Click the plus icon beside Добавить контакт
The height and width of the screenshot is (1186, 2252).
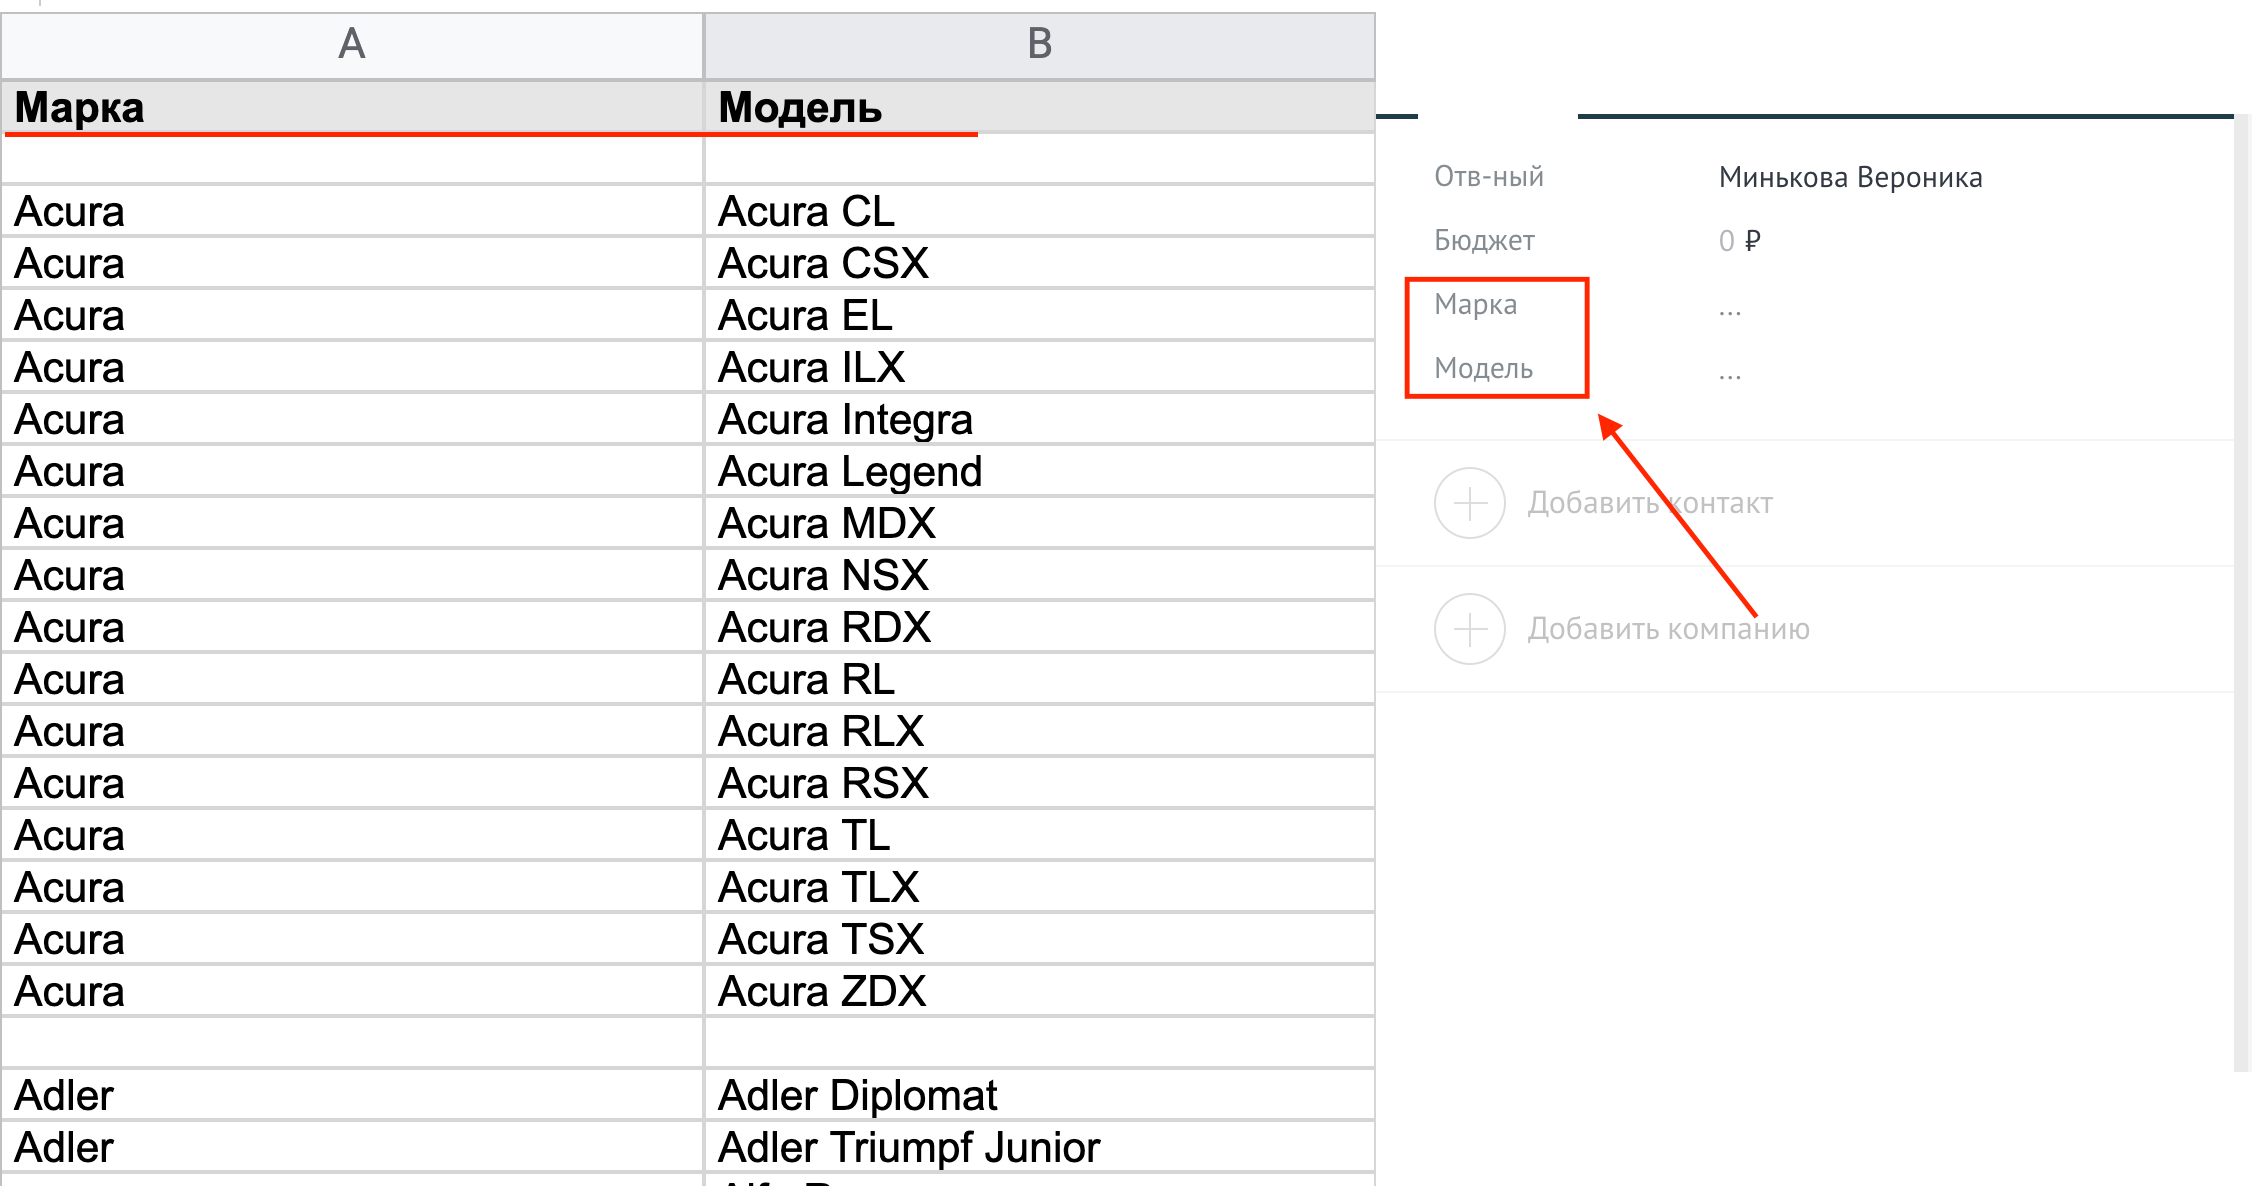[1469, 503]
